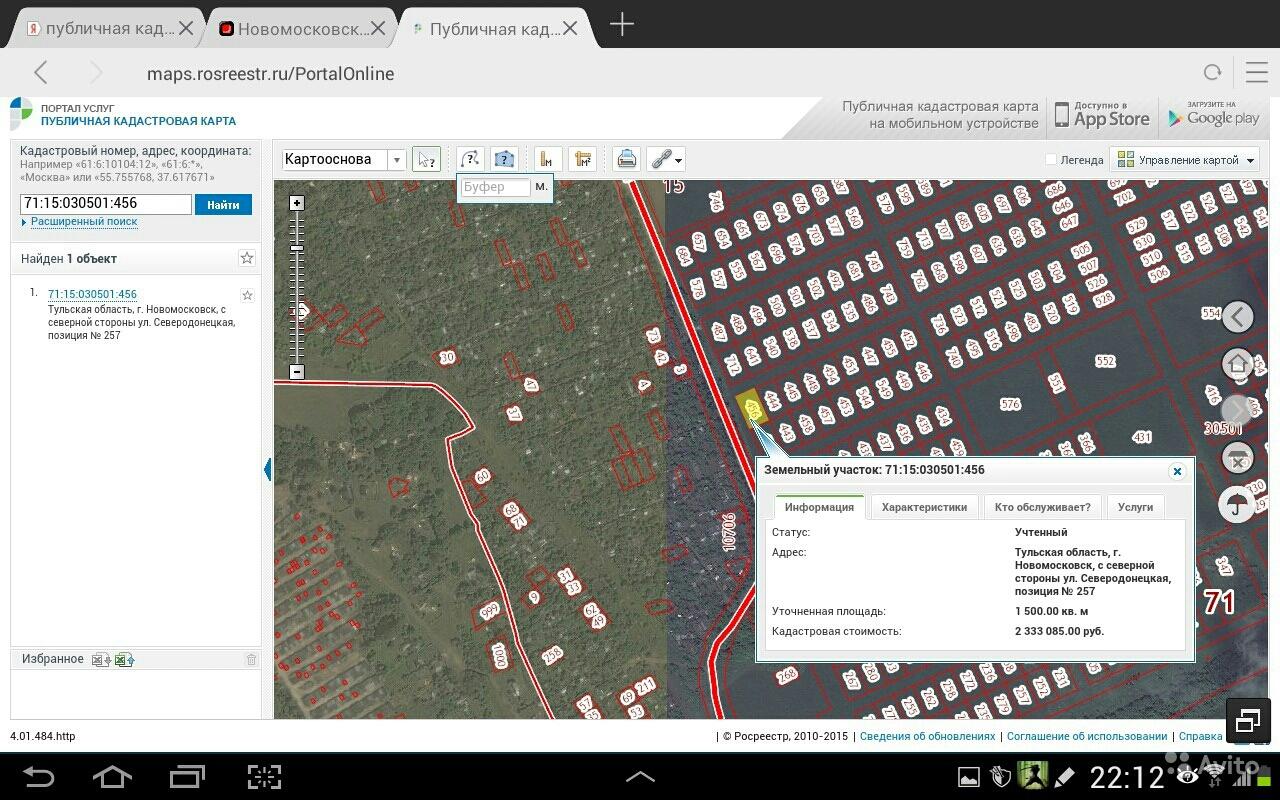Expand the Управление картой menu
The image size is (1280, 800).
(1184, 160)
